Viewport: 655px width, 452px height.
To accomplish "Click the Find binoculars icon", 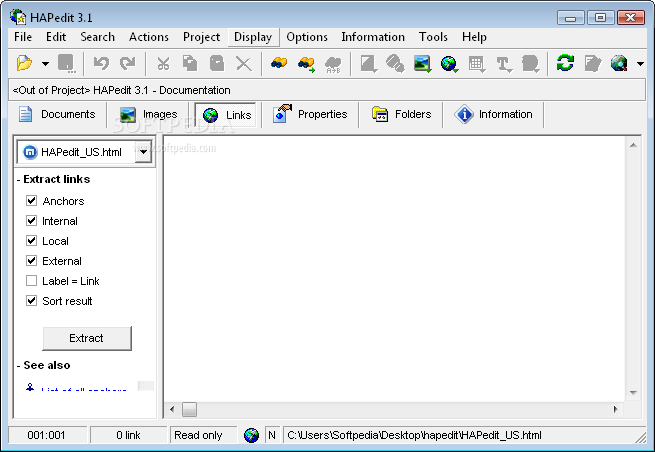I will (279, 63).
